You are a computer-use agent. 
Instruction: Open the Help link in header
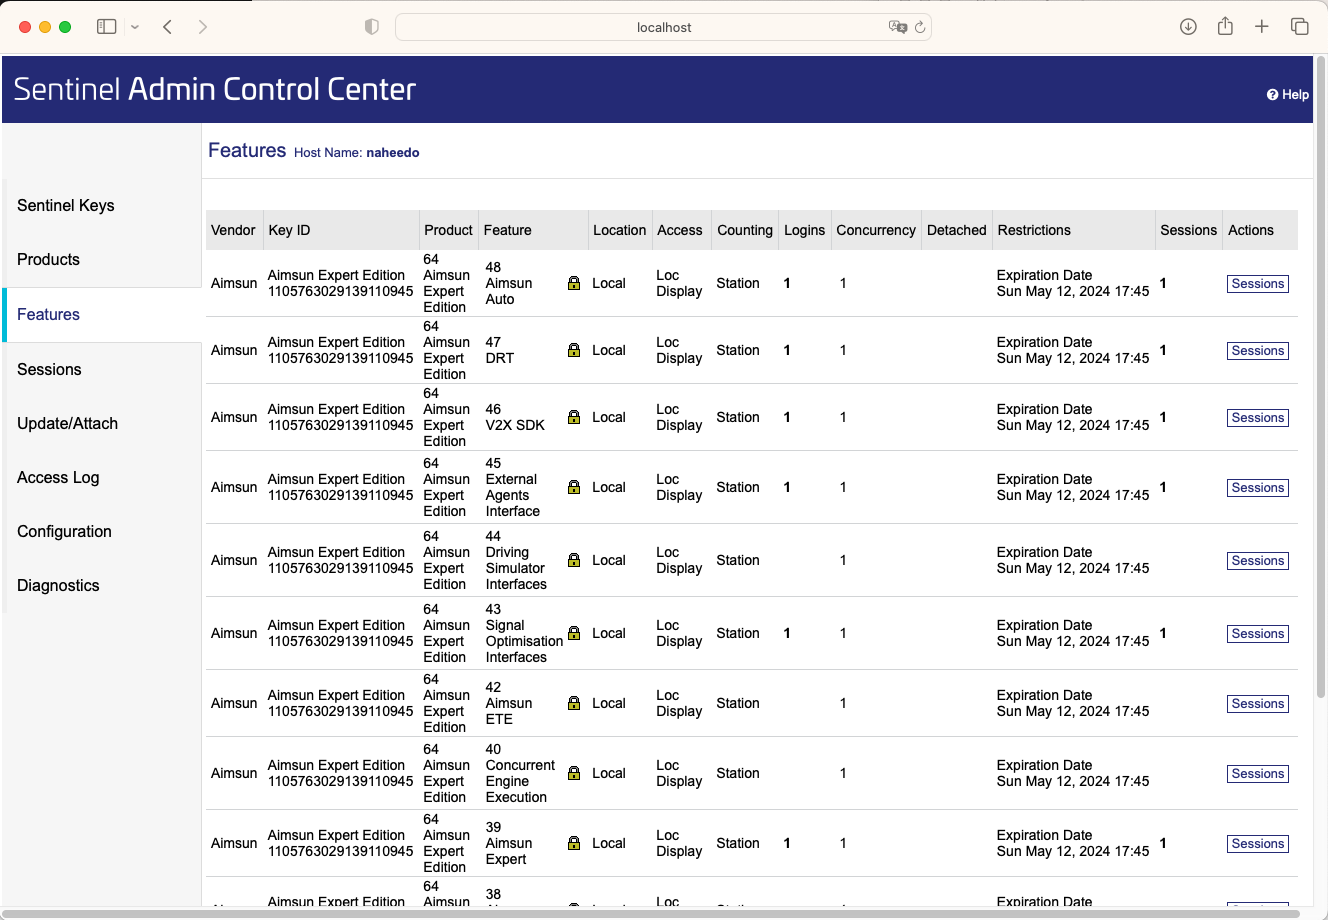(x=1288, y=95)
